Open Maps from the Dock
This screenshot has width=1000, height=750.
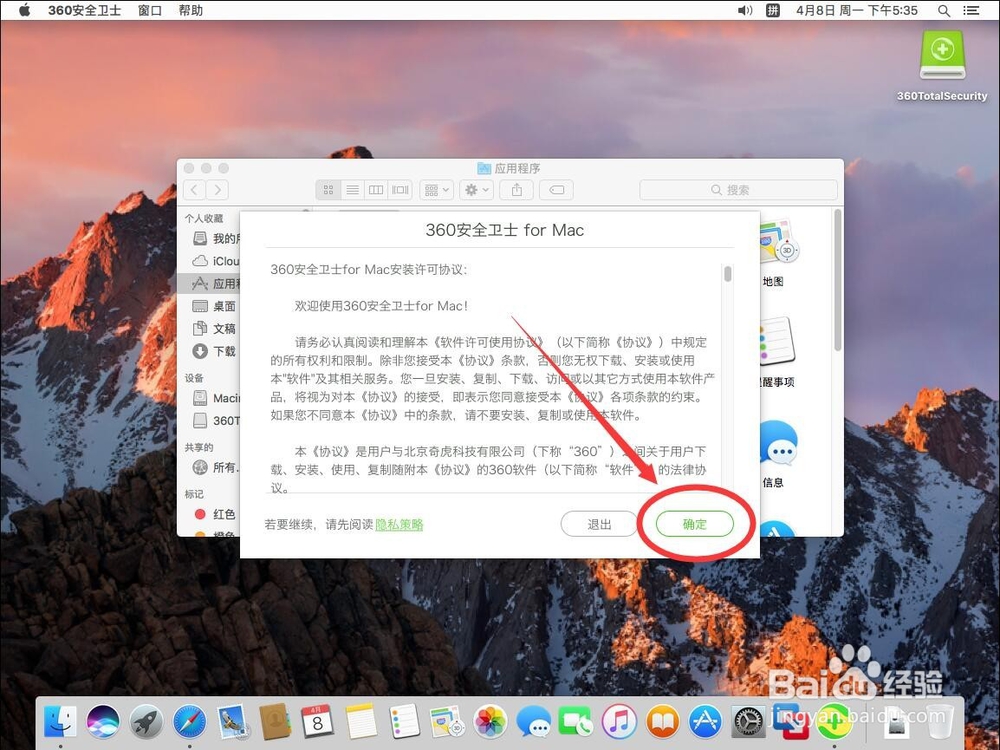(x=447, y=722)
